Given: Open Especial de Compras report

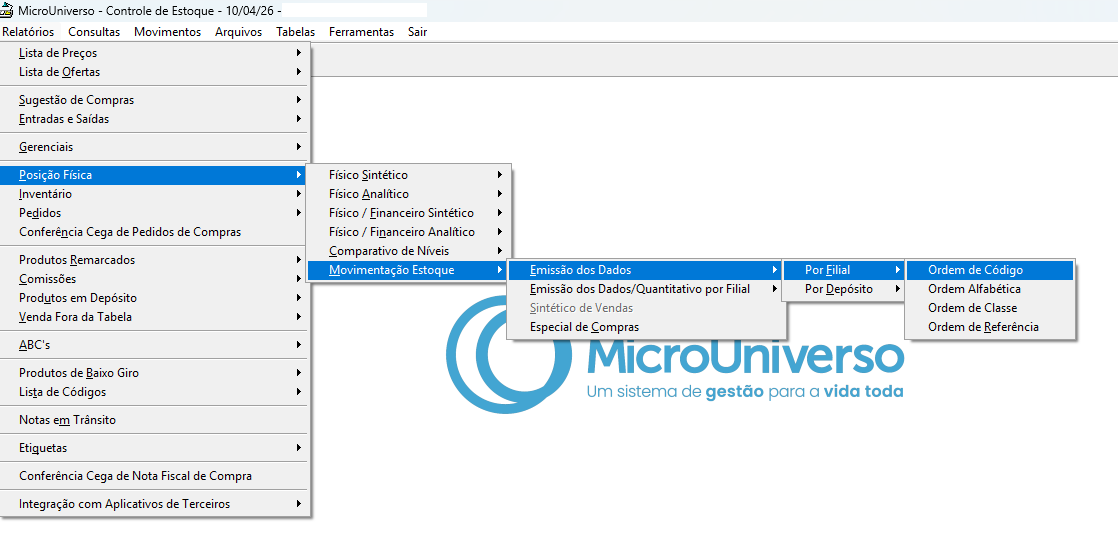Looking at the screenshot, I should pos(584,327).
